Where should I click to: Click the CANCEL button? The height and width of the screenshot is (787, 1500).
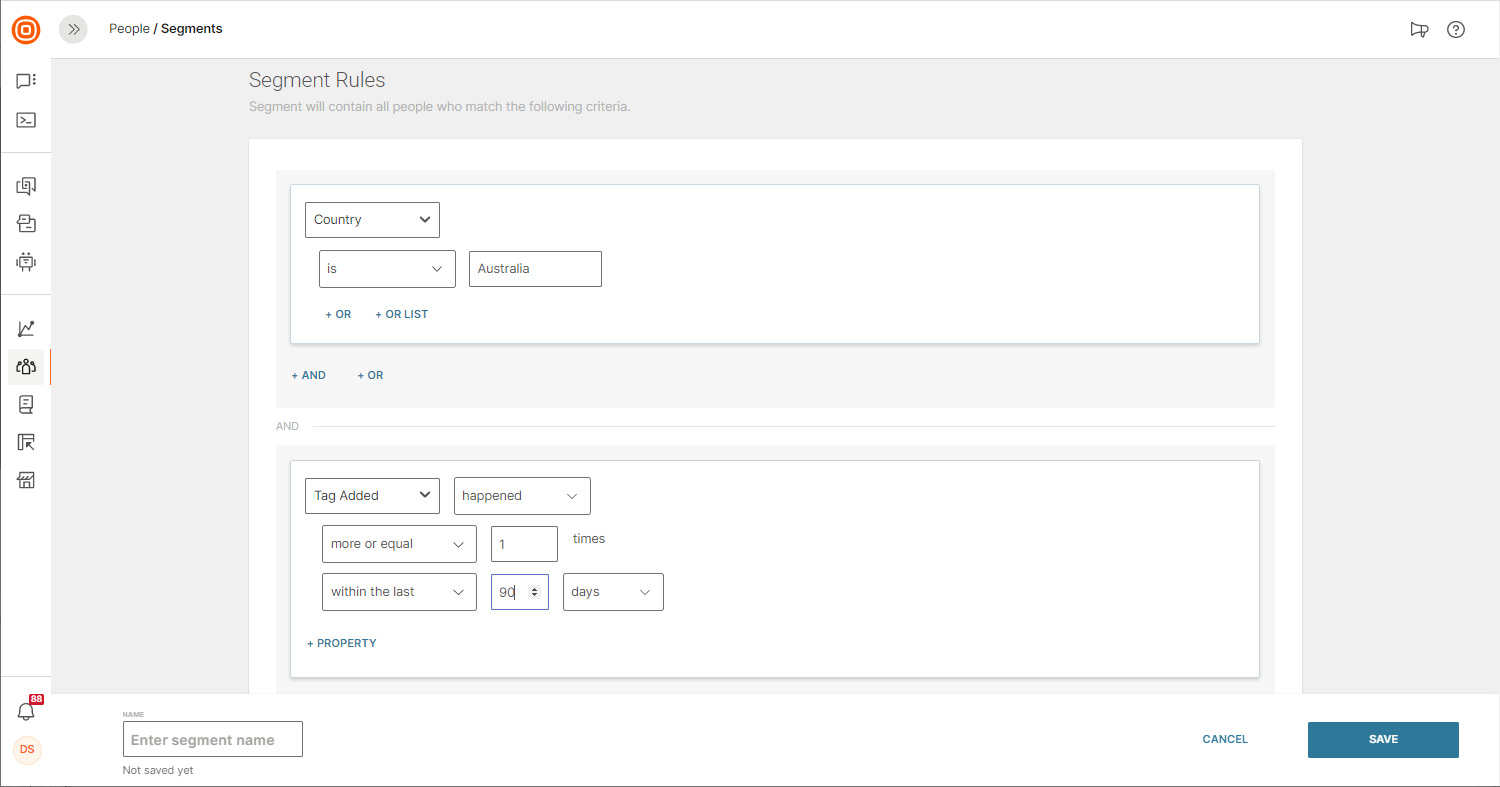1225,740
